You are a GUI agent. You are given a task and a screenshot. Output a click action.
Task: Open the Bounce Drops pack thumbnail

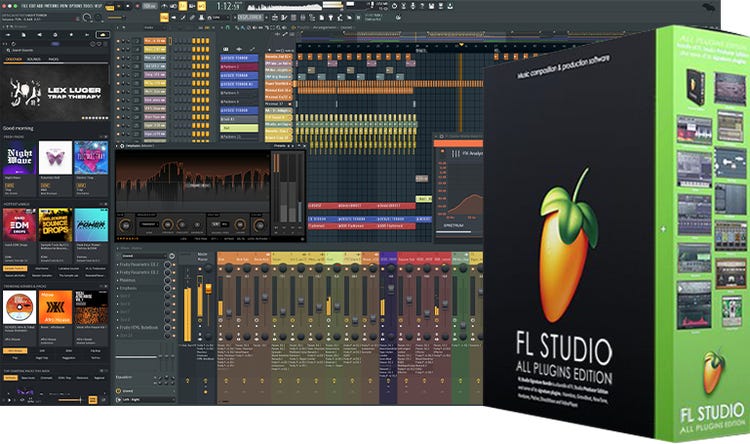pos(55,225)
